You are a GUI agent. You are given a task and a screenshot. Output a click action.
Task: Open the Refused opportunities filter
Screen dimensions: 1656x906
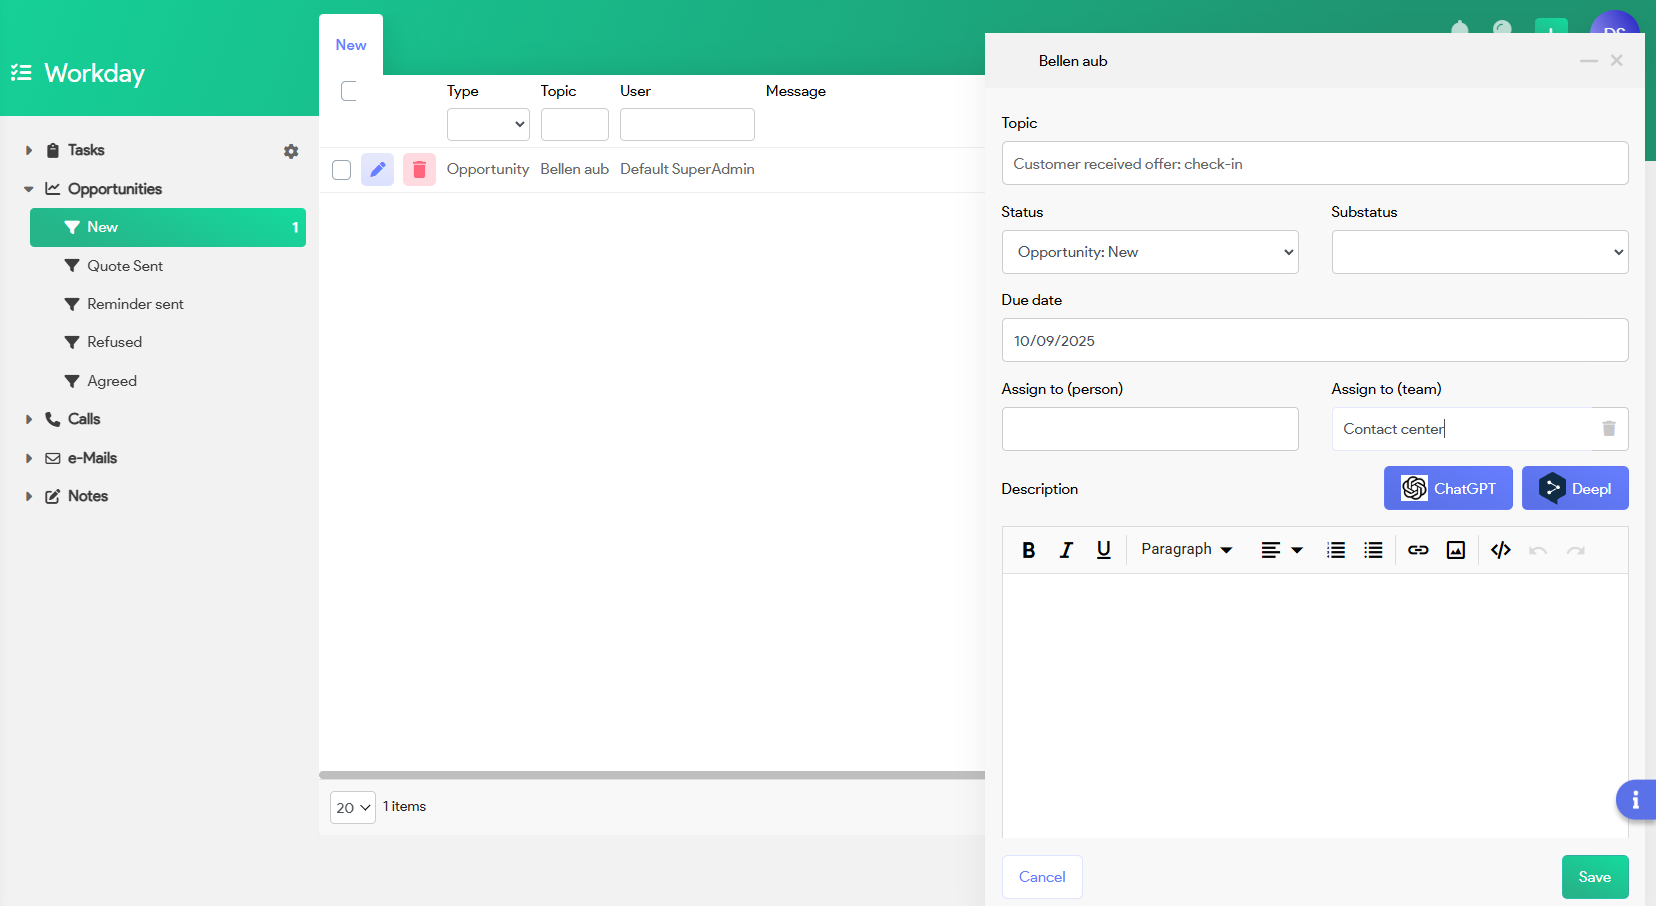coord(114,342)
